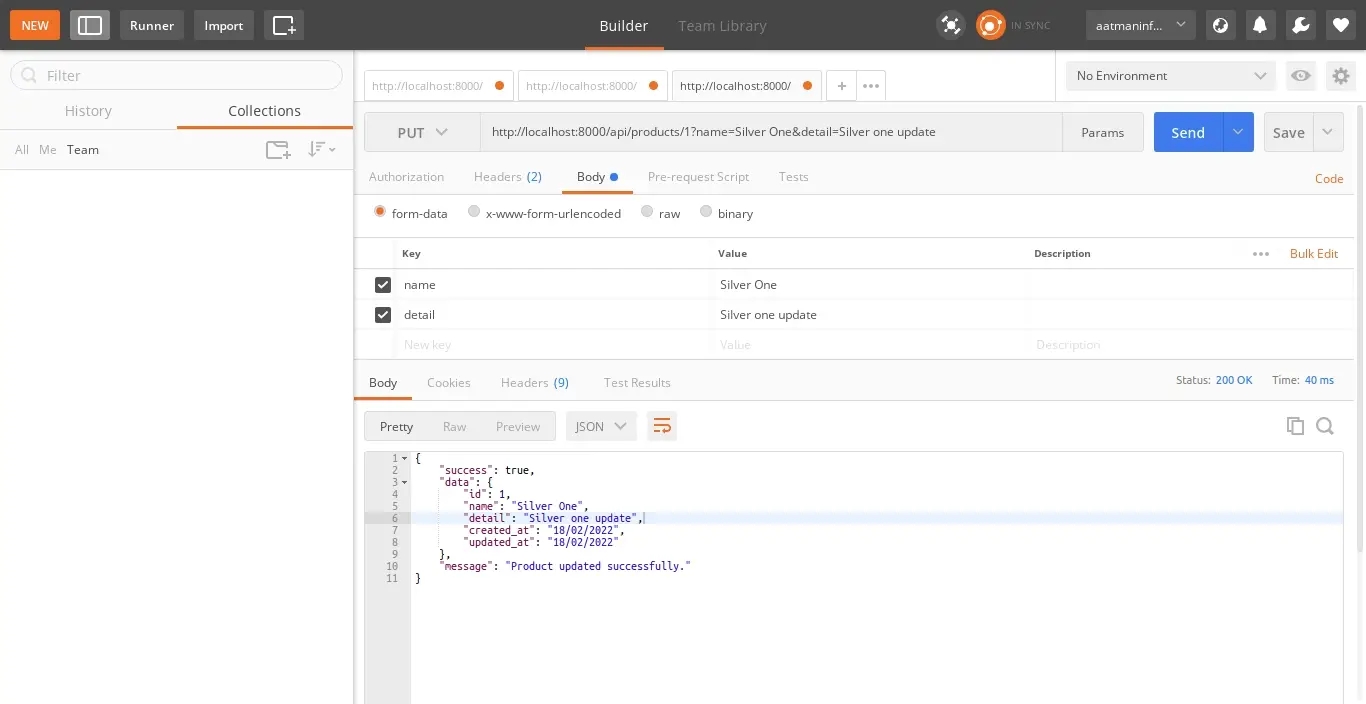Screen dimensions: 1366x704
Task: Open the manage environments gear icon
Action: pos(1340,76)
